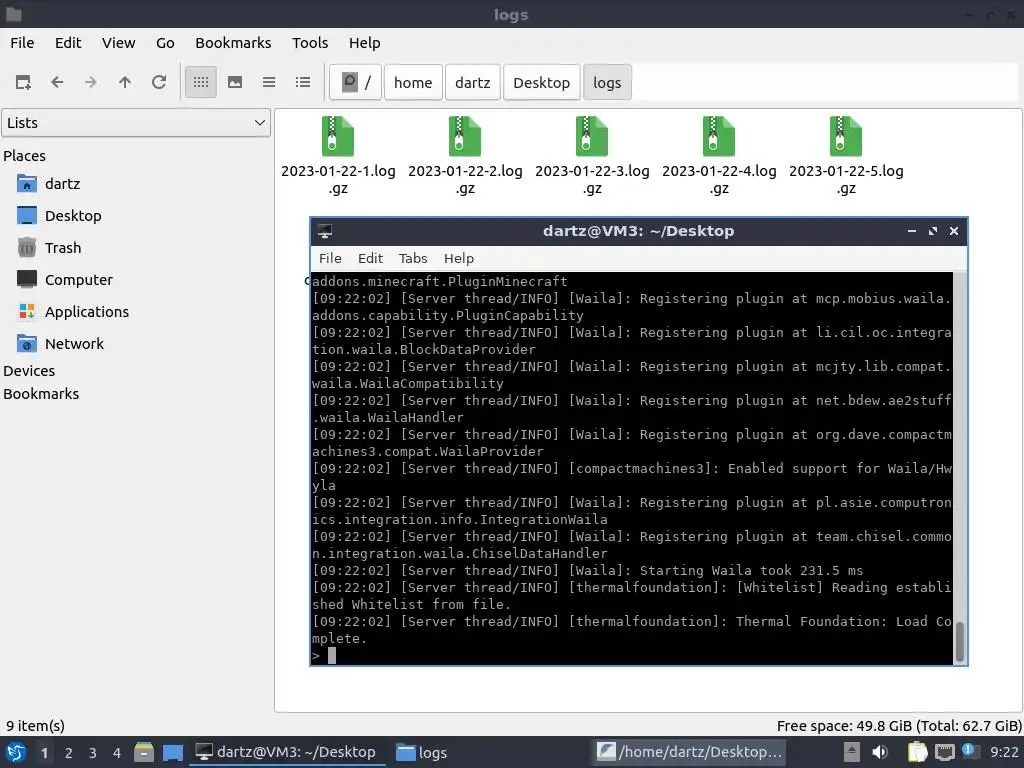Open the Bookmarks menu
Viewport: 1024px width, 768px height.
[233, 43]
